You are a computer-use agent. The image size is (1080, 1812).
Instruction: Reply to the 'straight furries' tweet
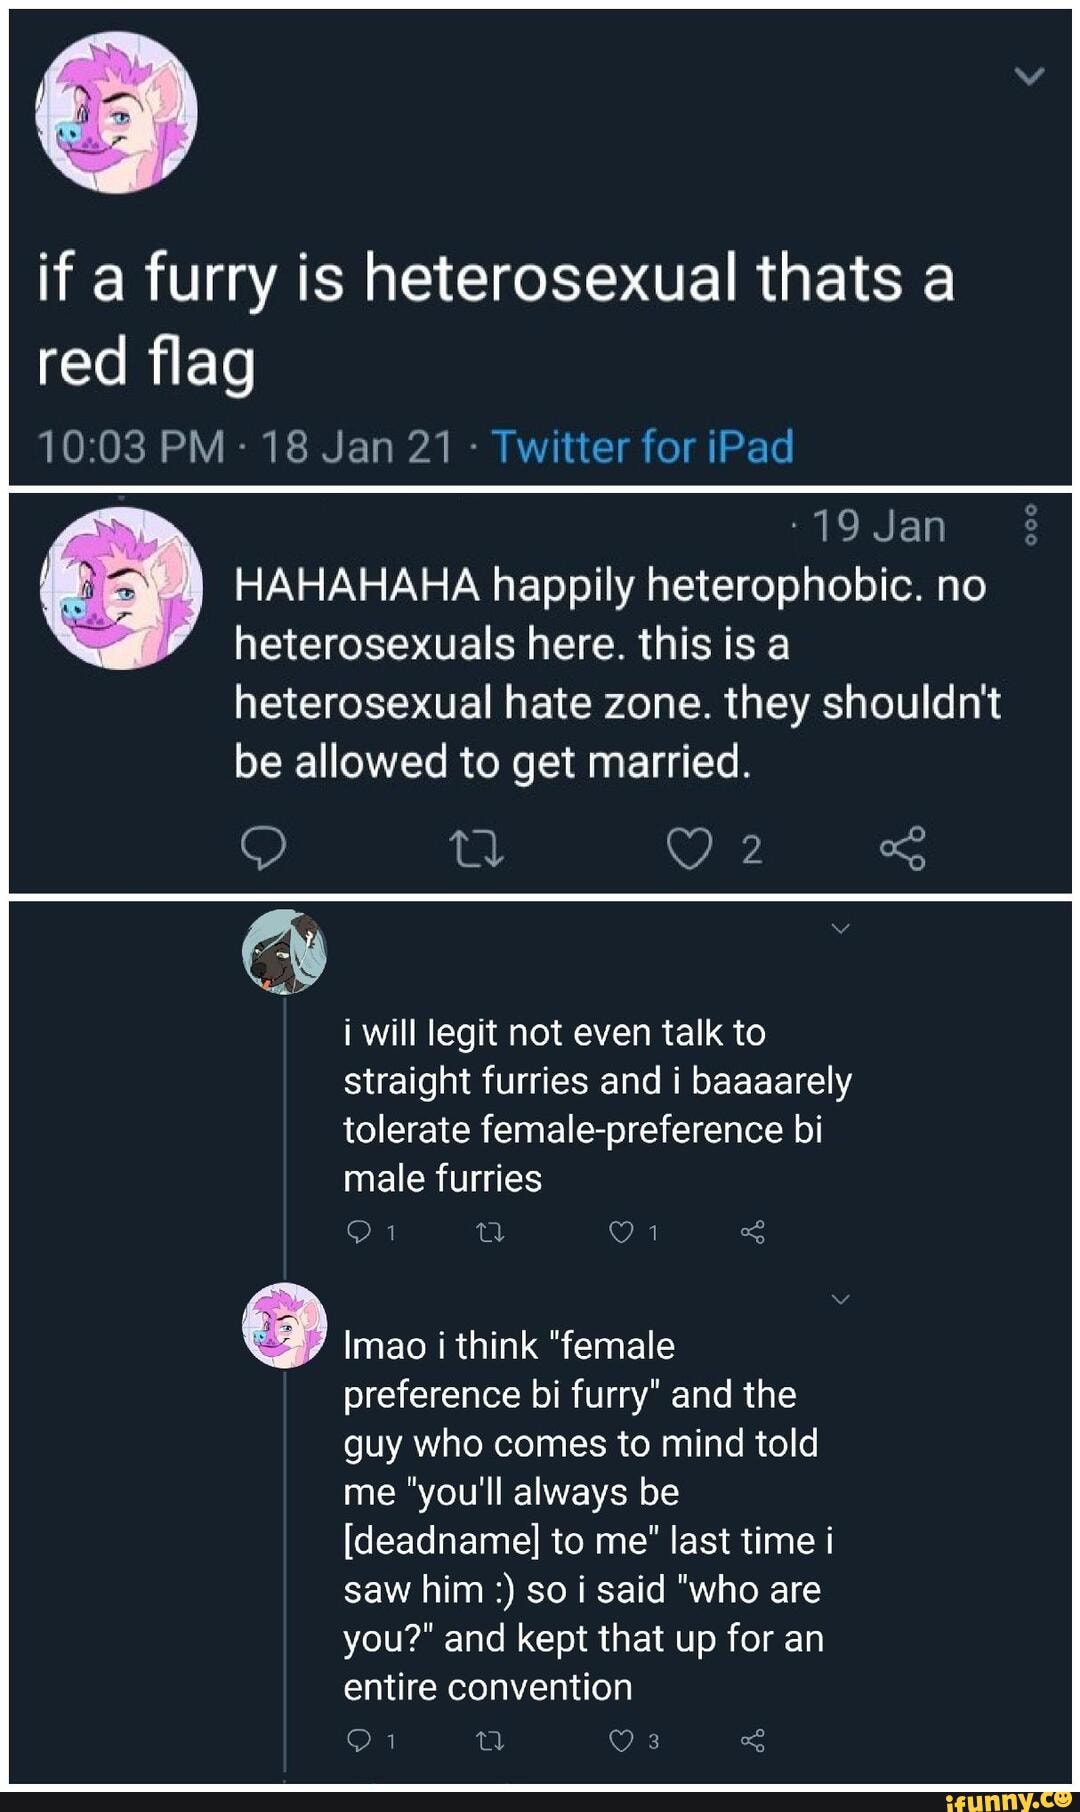[x=358, y=1233]
